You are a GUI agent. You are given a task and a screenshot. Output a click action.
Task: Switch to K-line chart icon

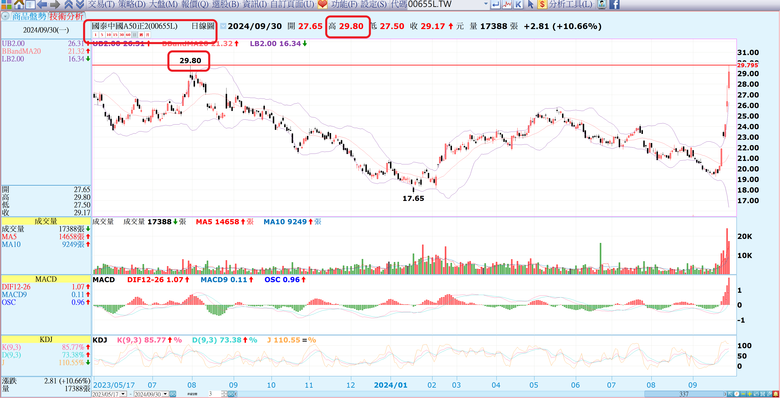tap(518, 4)
